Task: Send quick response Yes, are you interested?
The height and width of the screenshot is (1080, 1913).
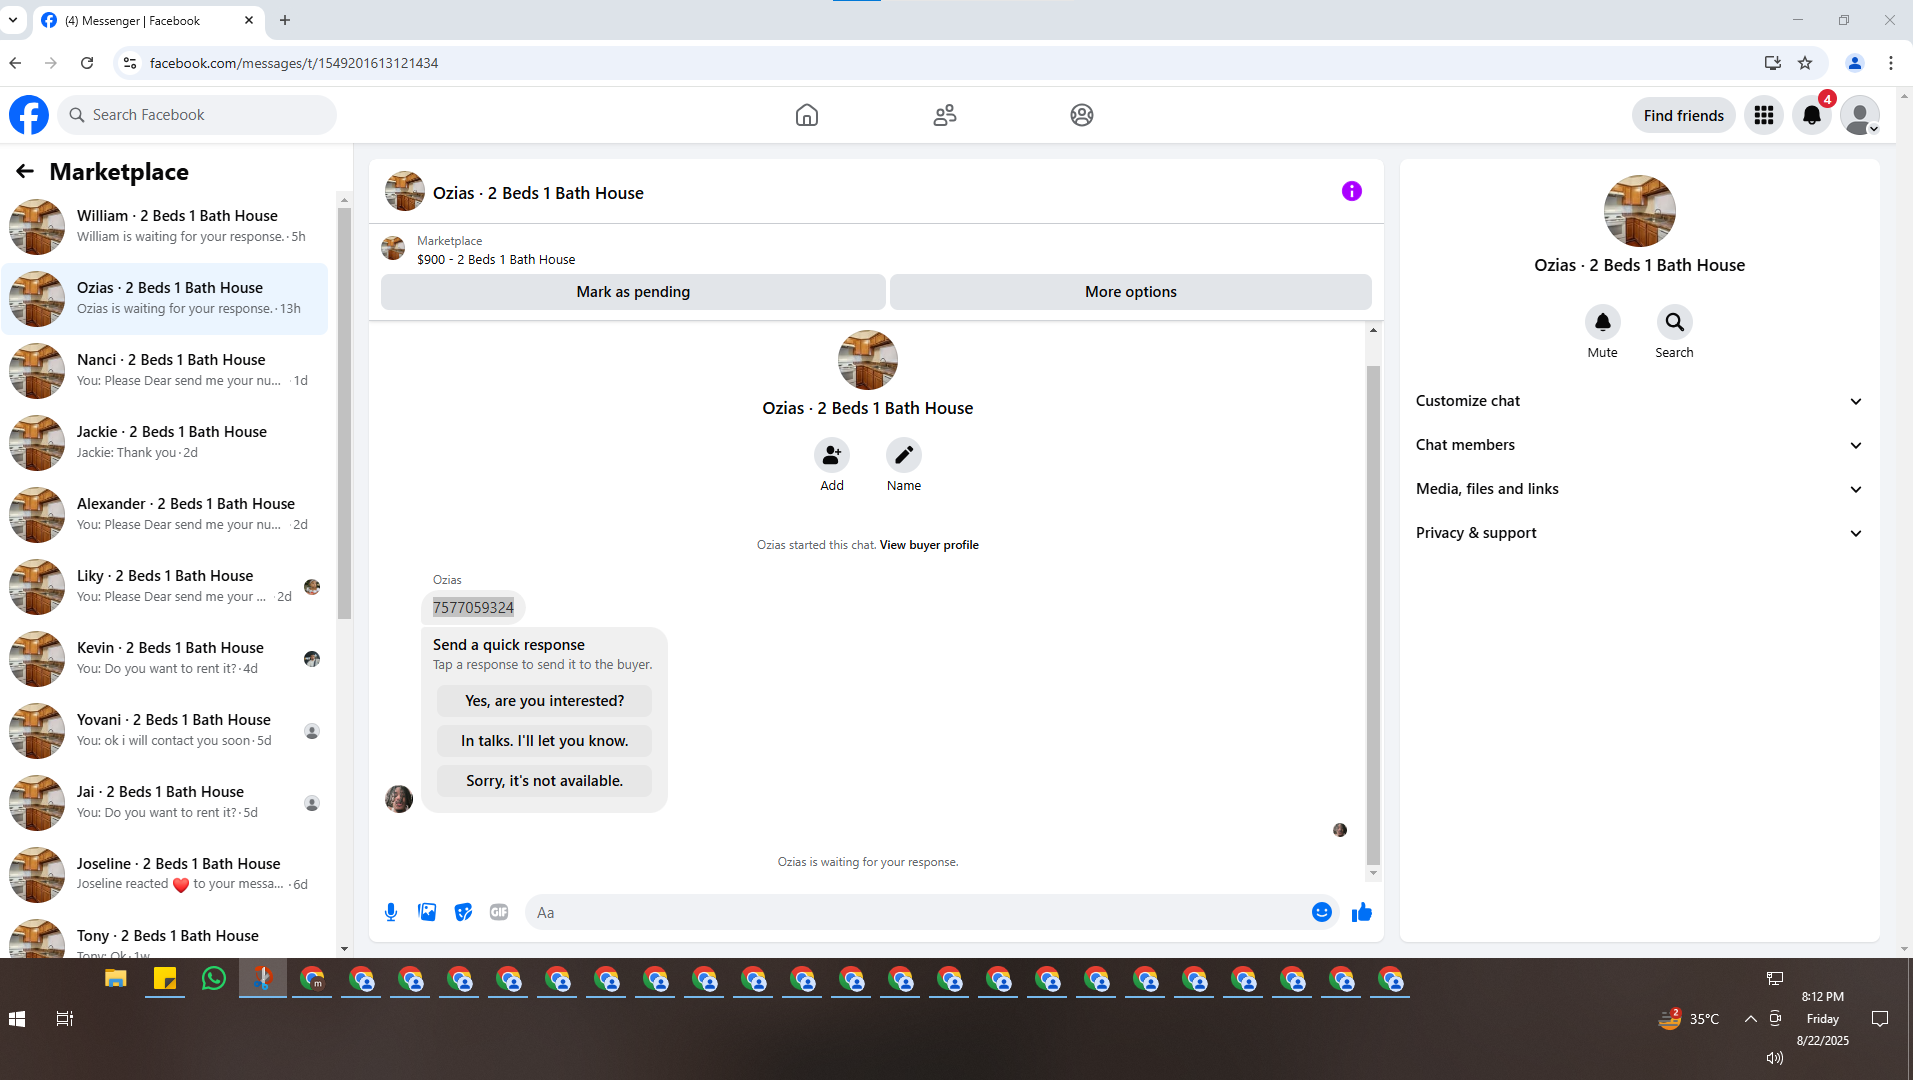Action: (x=544, y=701)
